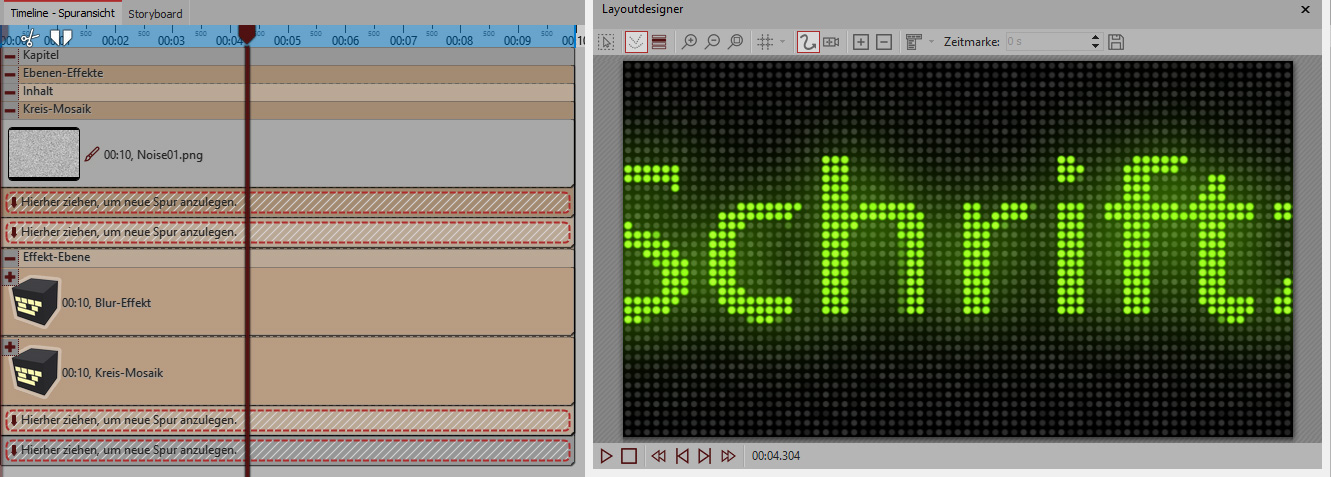Click the Zeitmarke time input field
Image resolution: width=1331 pixels, height=477 pixels.
[1045, 42]
